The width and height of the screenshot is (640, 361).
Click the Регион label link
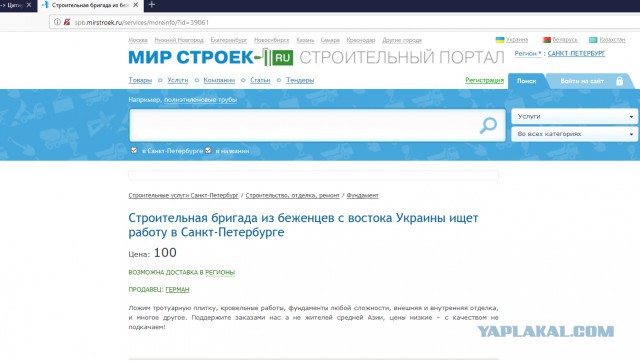tap(528, 53)
